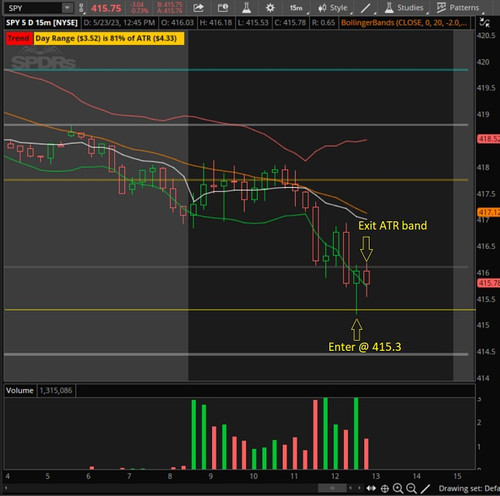The image size is (500, 496).
Task: Open the 15m timeframe selector
Action: pyautogui.click(x=296, y=8)
